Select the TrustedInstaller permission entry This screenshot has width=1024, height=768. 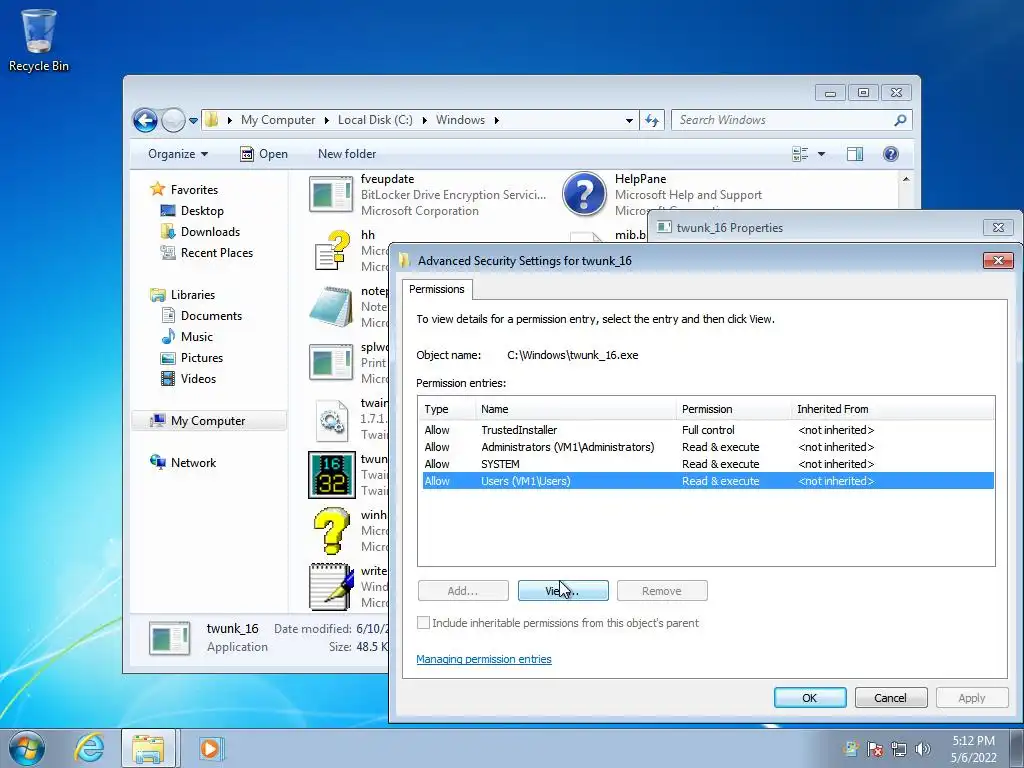708,430
